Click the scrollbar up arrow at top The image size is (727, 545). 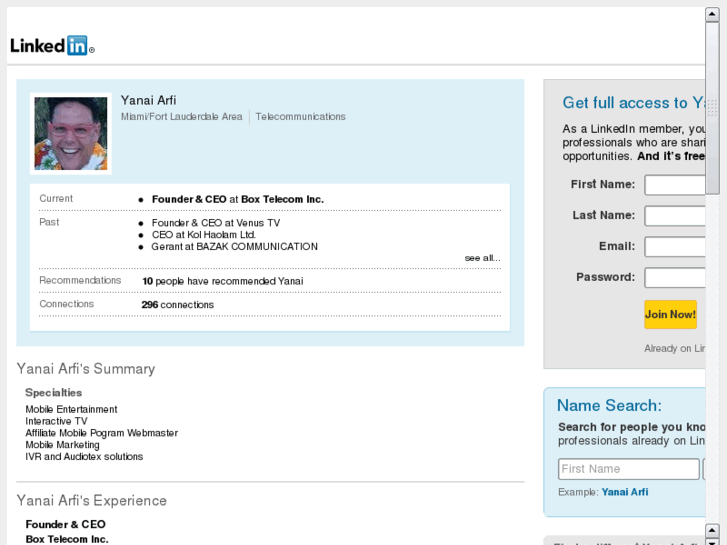point(712,14)
